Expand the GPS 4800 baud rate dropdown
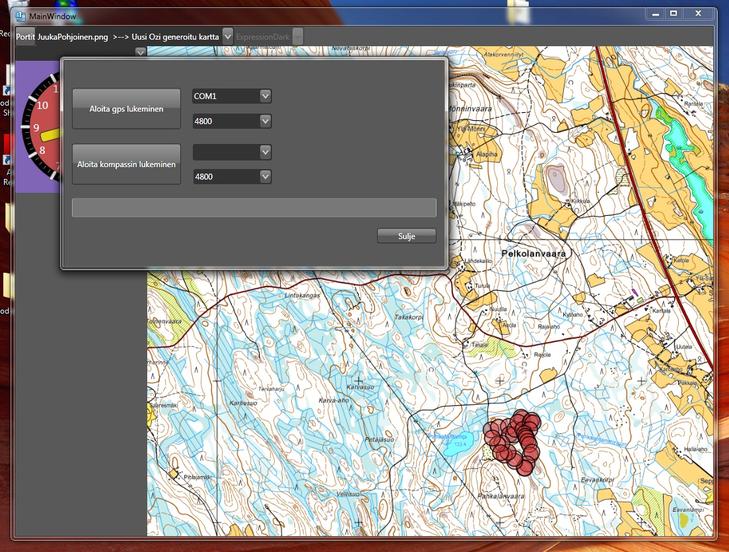729x552 pixels. (265, 121)
